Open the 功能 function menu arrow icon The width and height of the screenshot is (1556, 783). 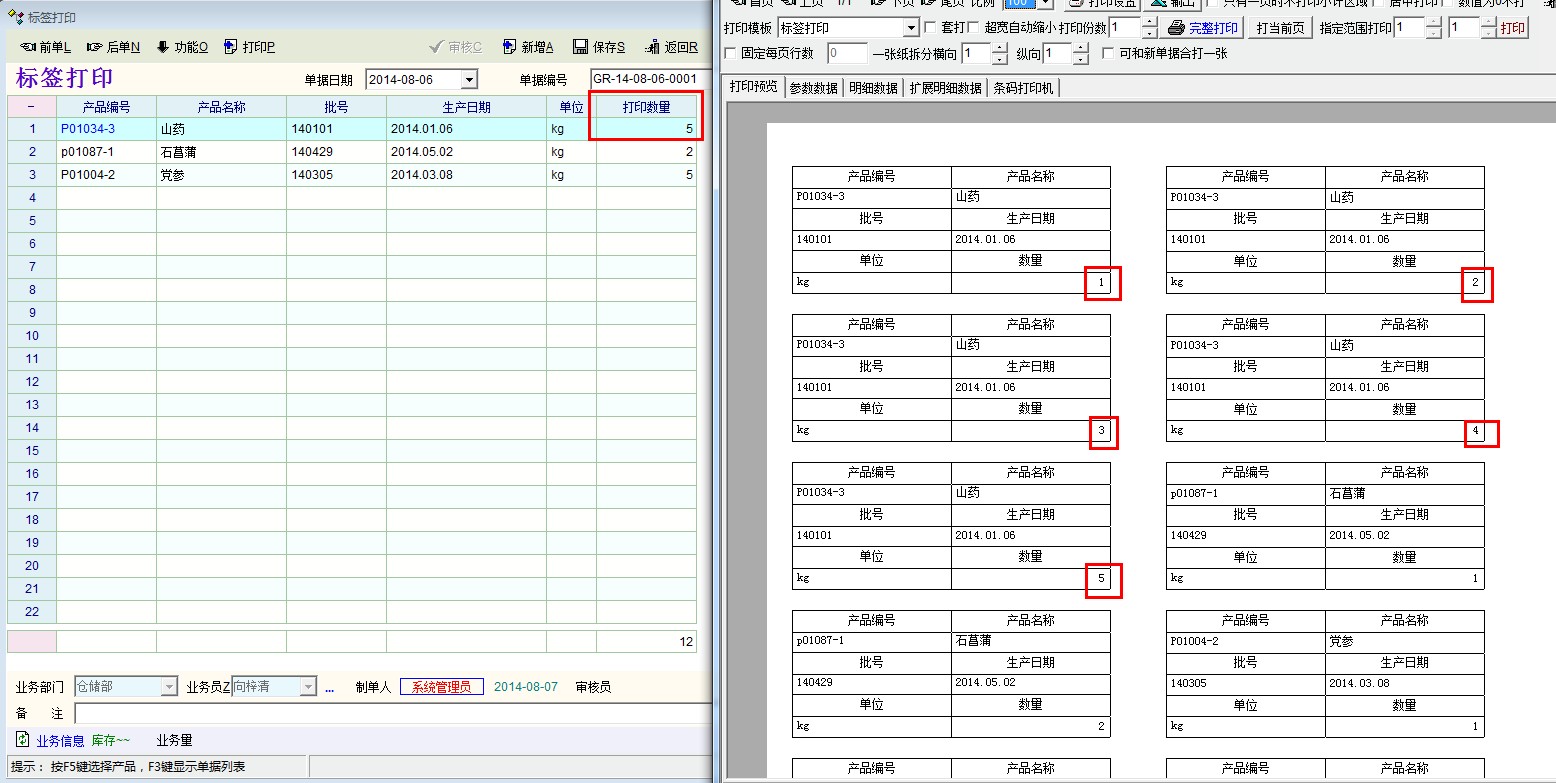pos(163,47)
